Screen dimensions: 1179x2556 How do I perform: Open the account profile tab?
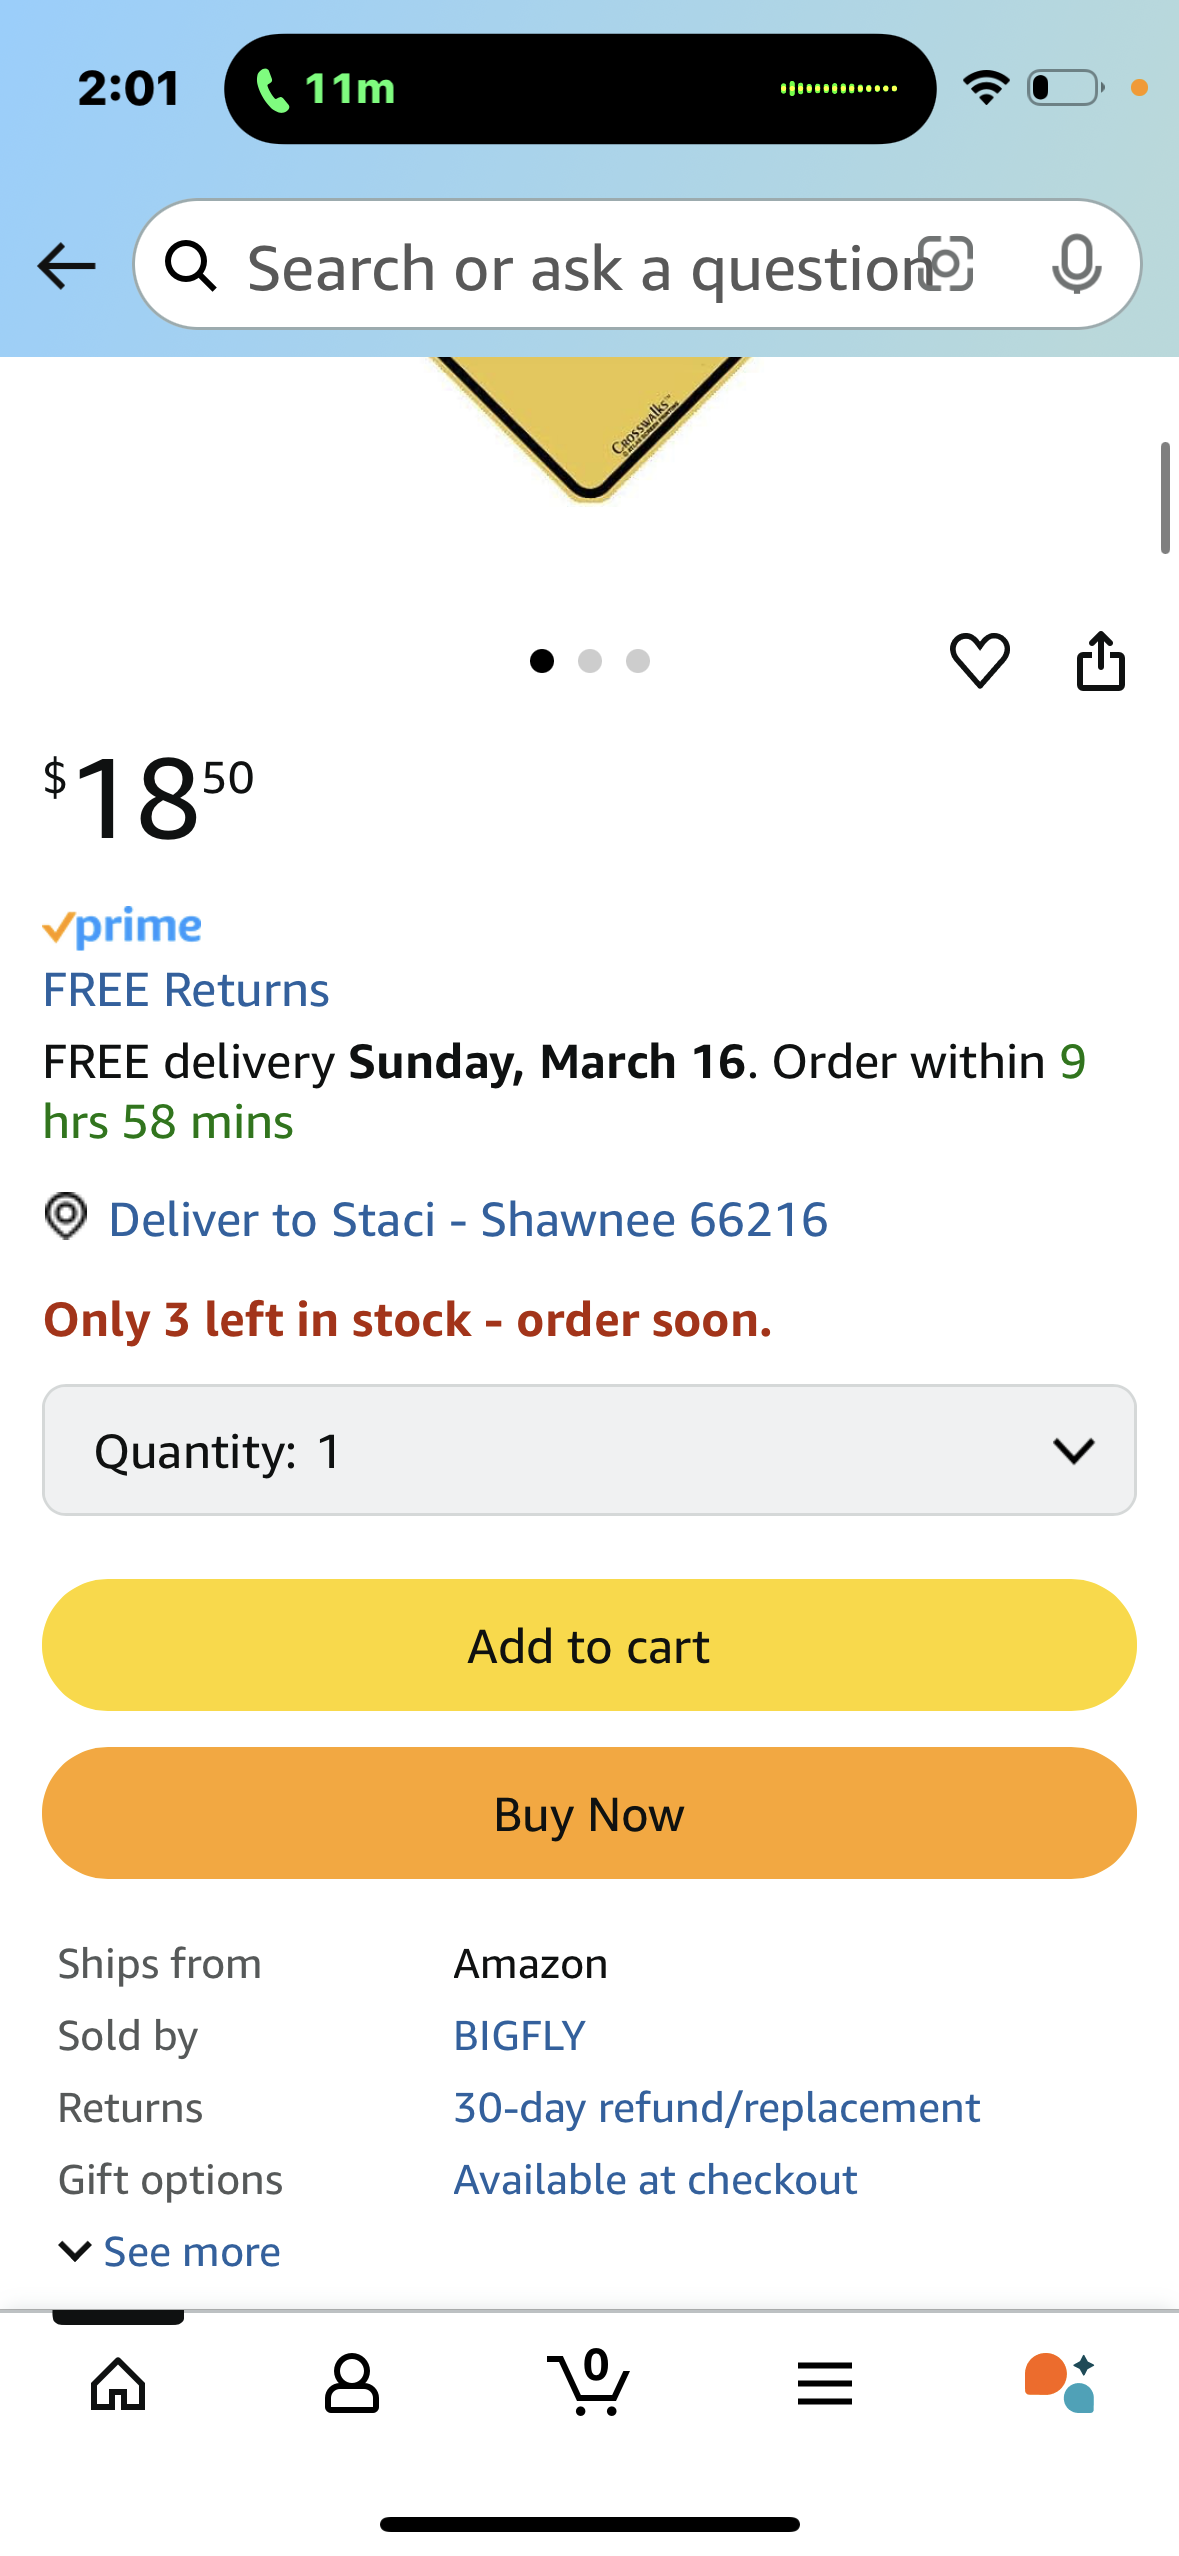point(352,2384)
